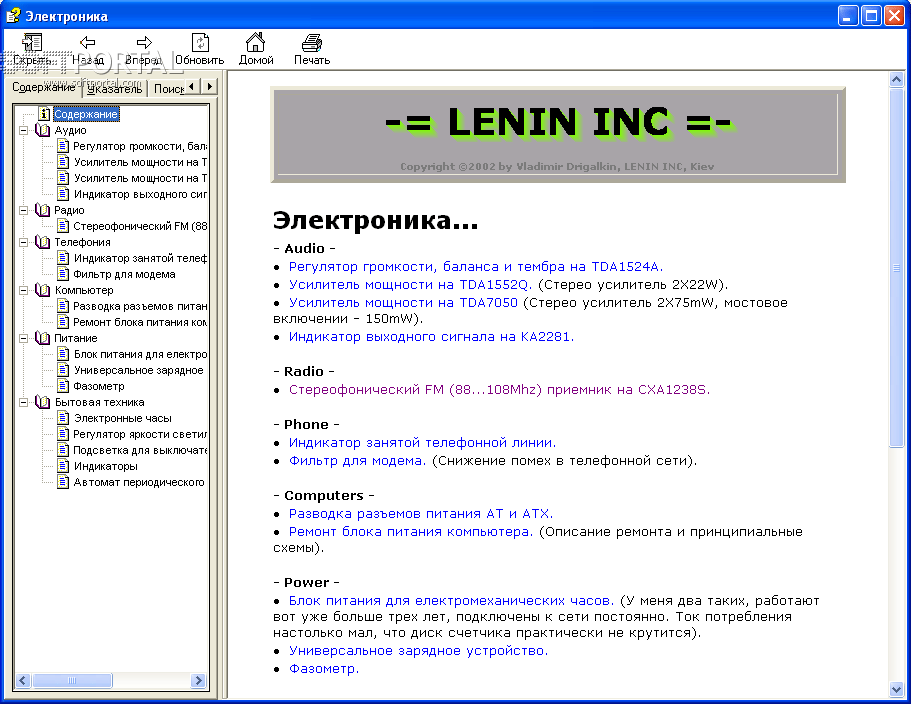Open link Индикатор занятой телефонной линии
The image size is (911, 704).
click(422, 443)
